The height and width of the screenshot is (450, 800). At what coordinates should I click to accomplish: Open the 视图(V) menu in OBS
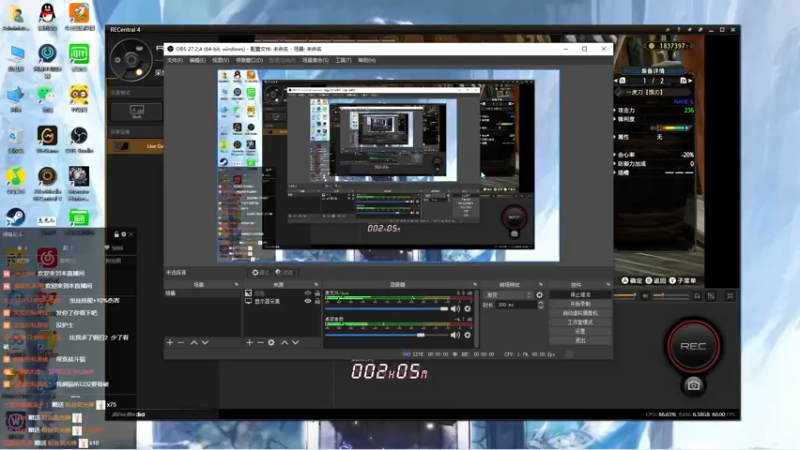click(x=220, y=60)
